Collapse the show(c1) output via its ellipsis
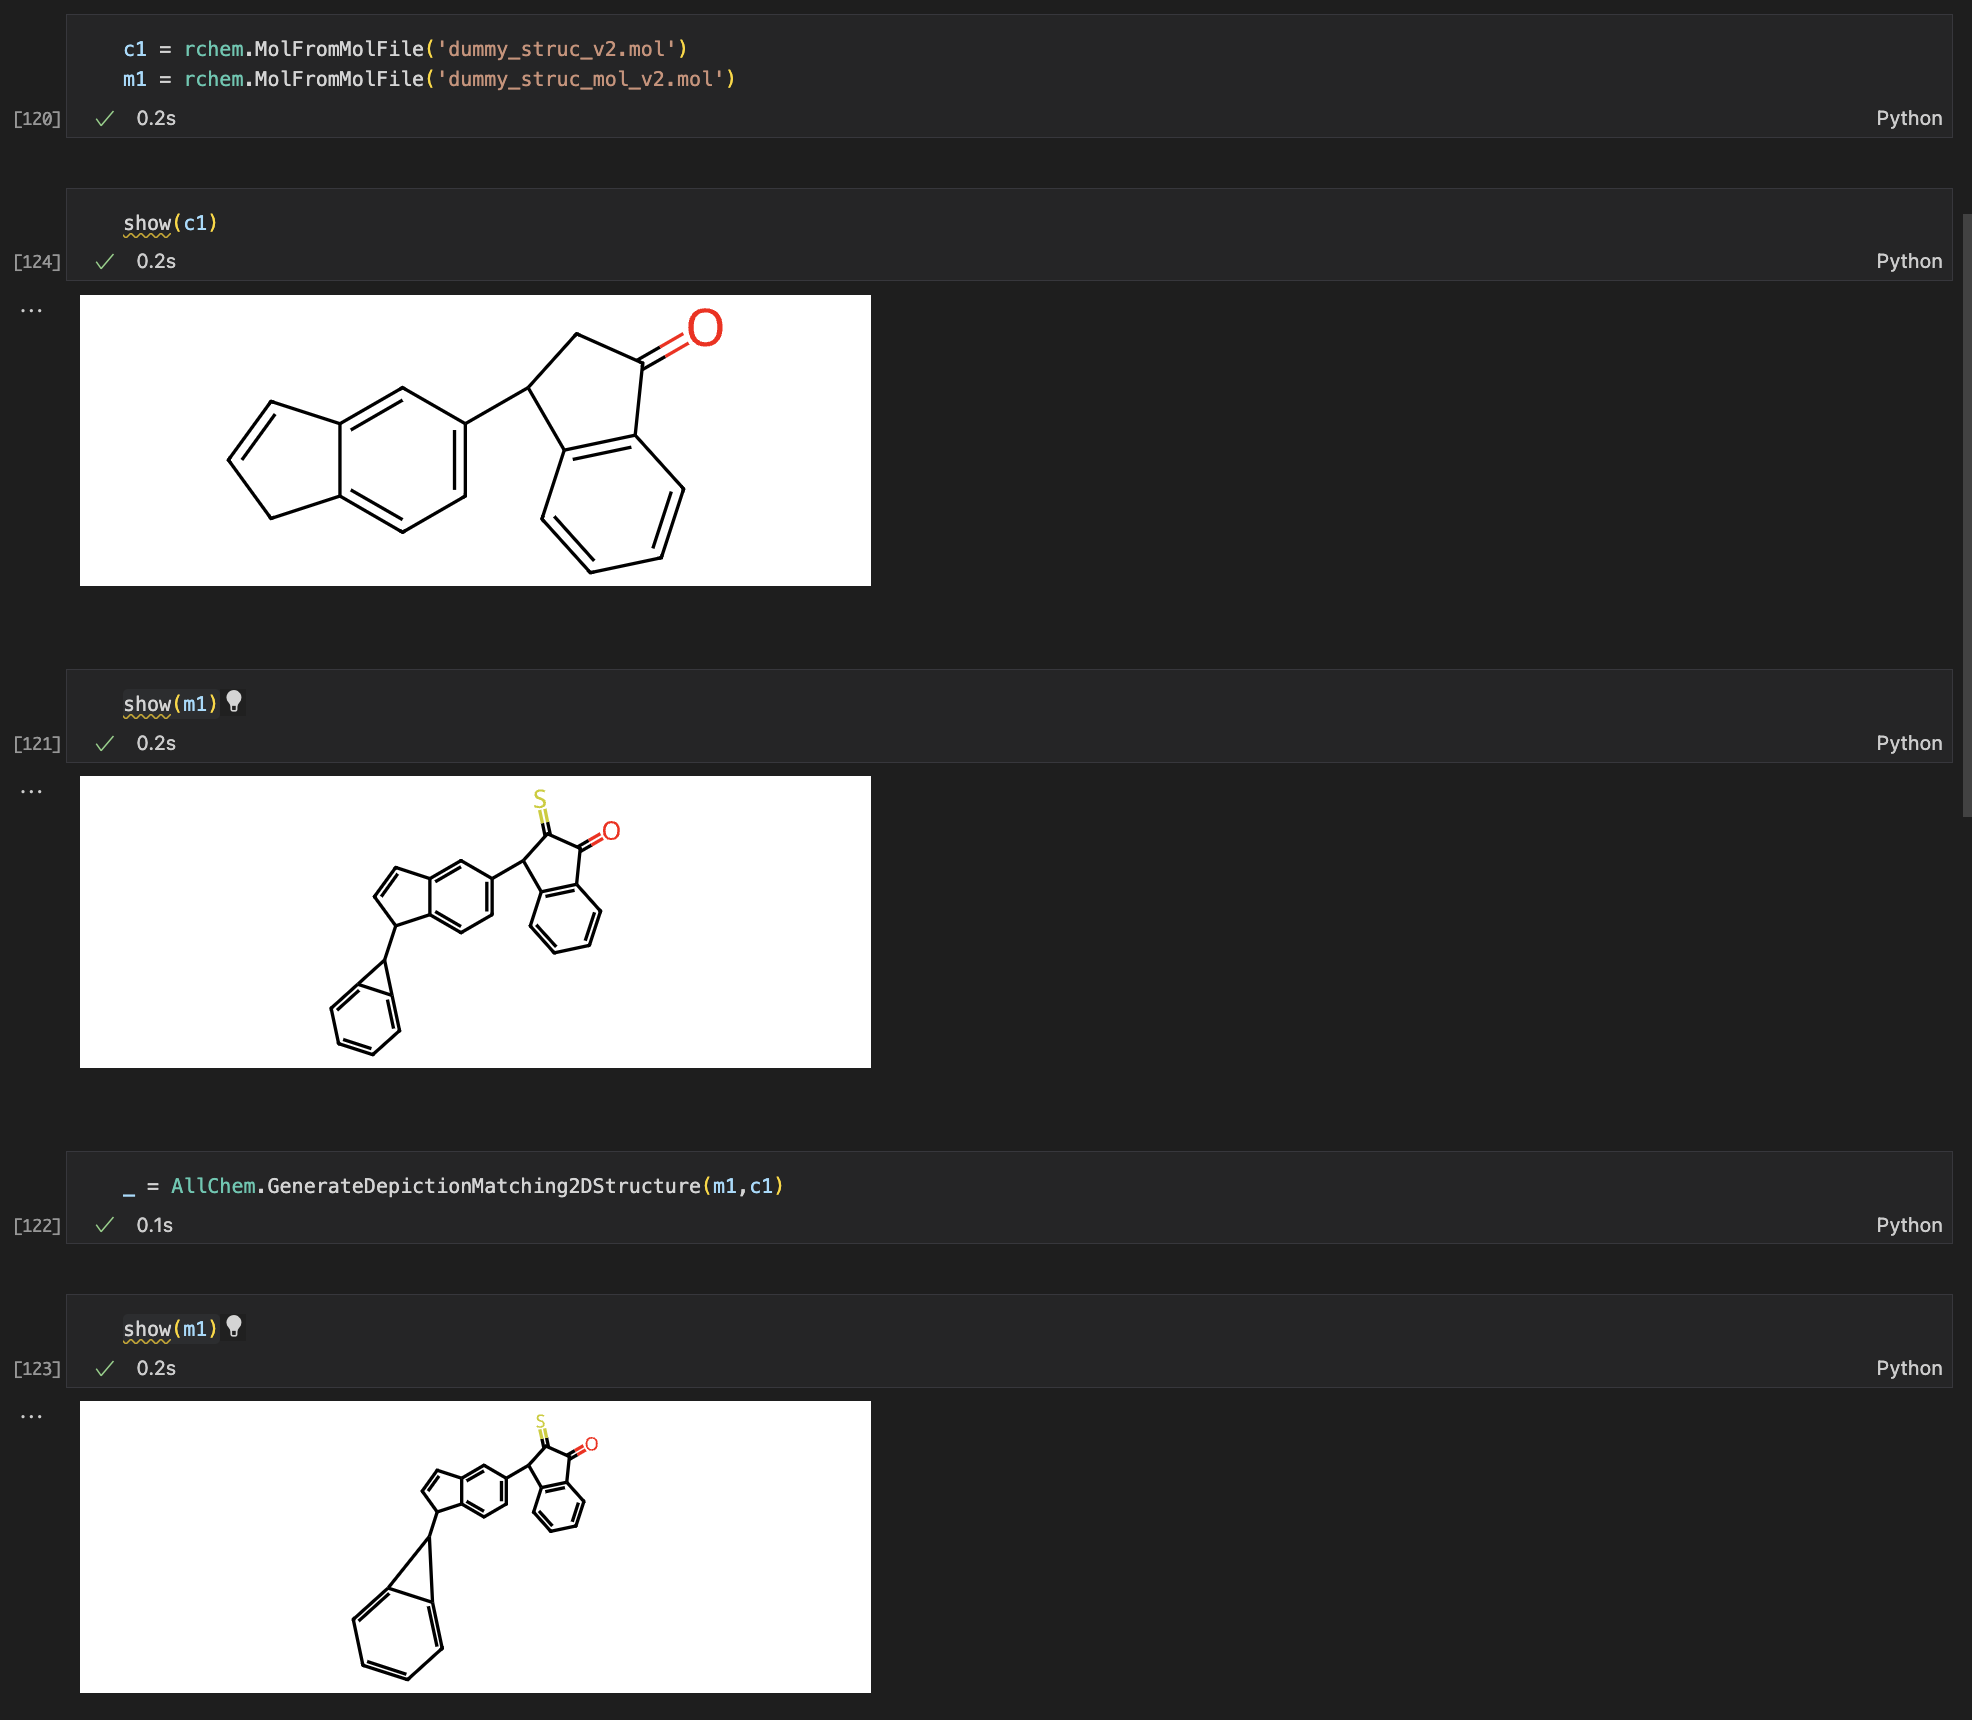The height and width of the screenshot is (1720, 1972). (31, 309)
